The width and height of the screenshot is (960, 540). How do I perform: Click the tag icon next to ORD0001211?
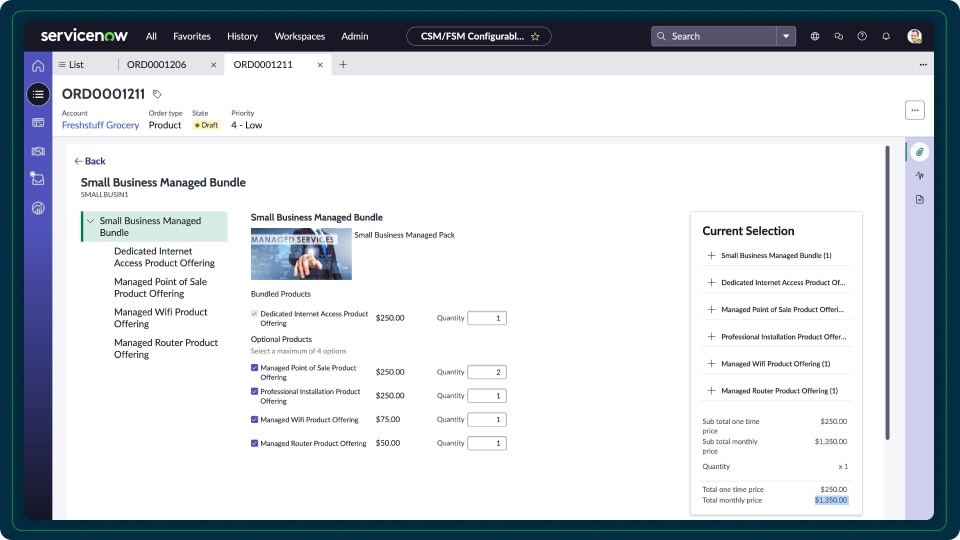[157, 94]
